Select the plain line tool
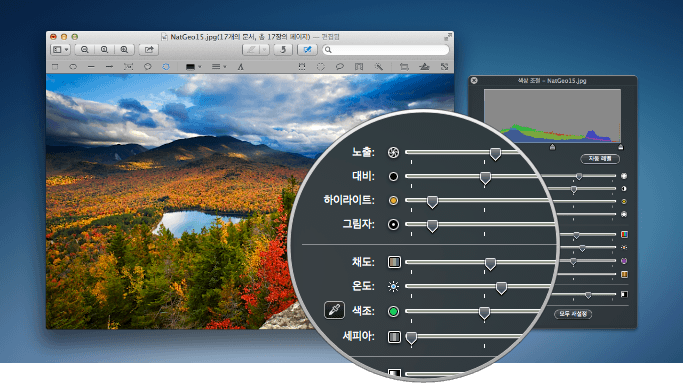This screenshot has width=683, height=384. tap(91, 67)
